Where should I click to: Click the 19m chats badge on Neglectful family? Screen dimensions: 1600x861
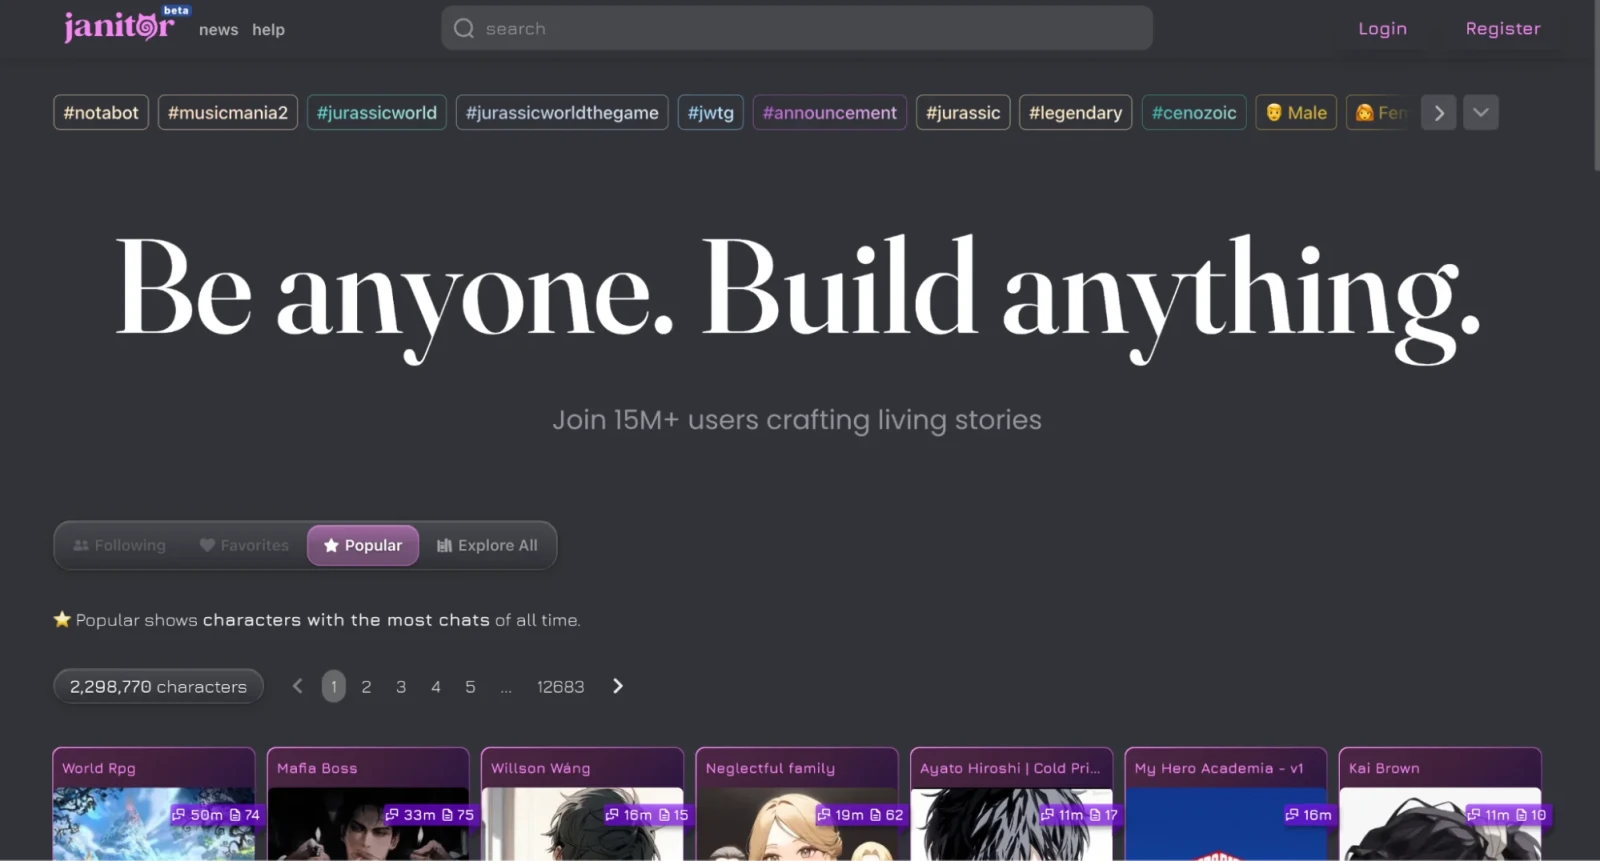click(840, 815)
